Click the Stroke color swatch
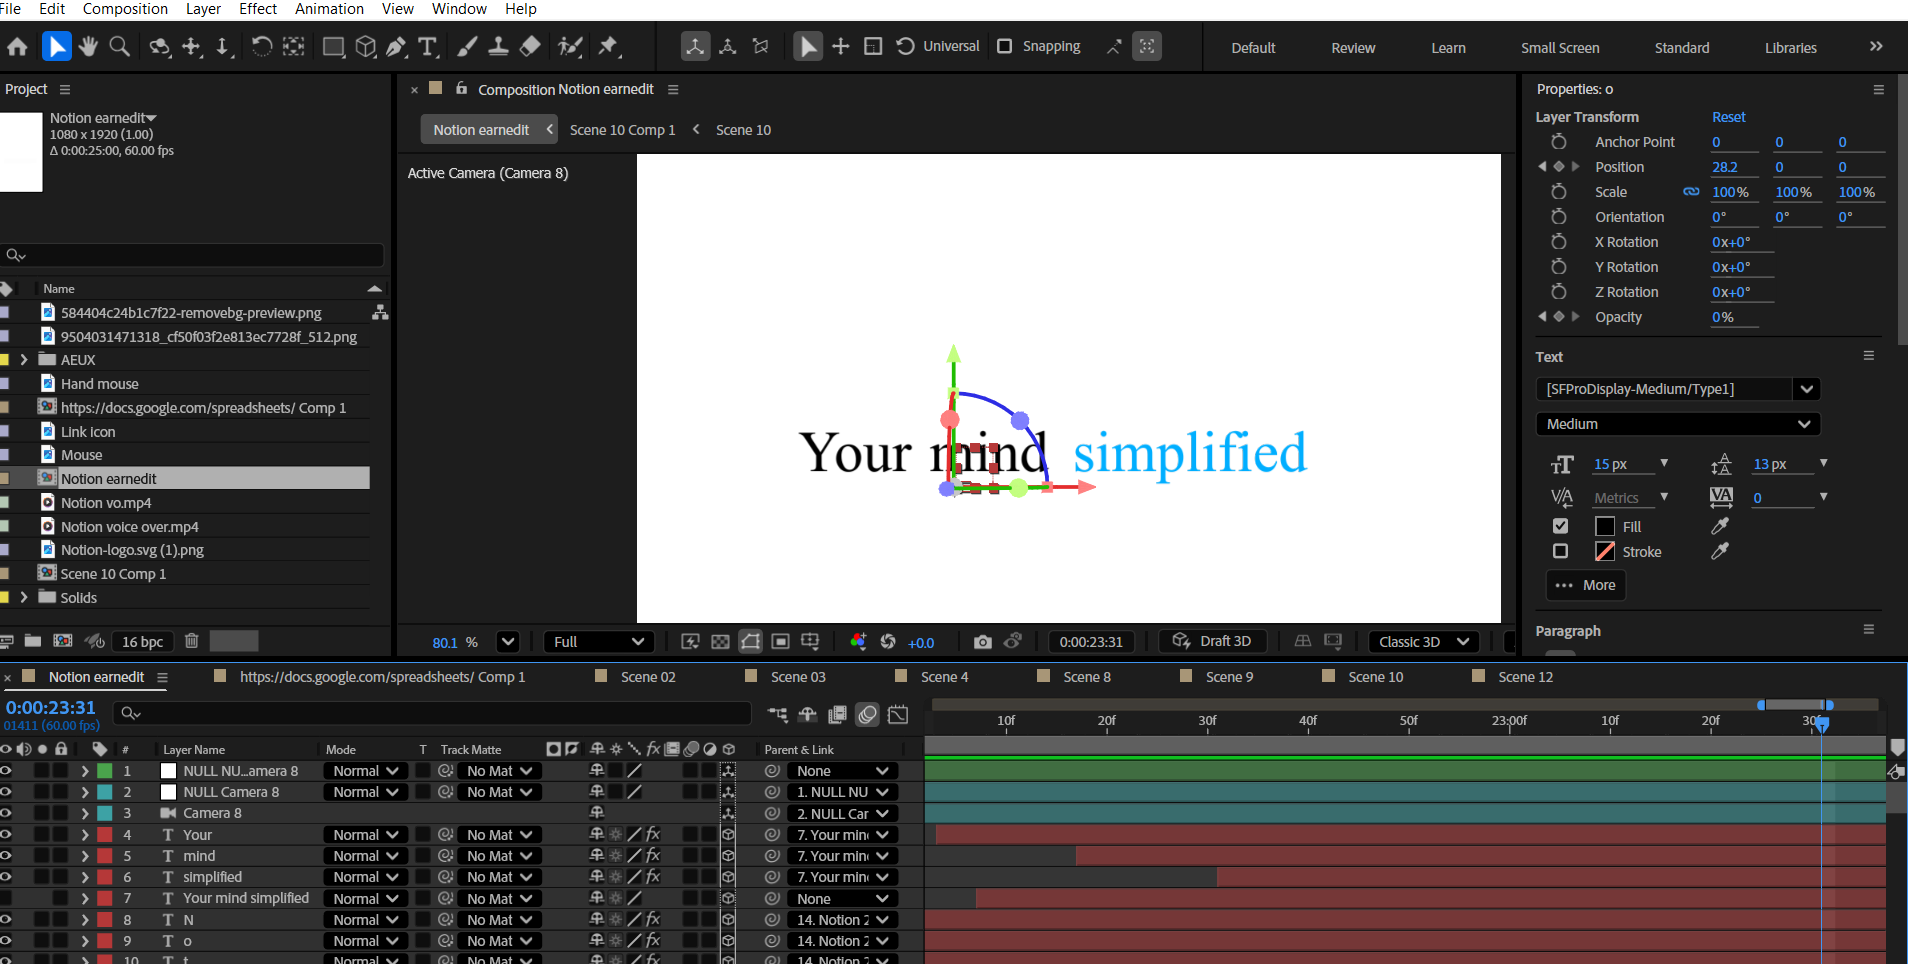1908x964 pixels. point(1605,551)
